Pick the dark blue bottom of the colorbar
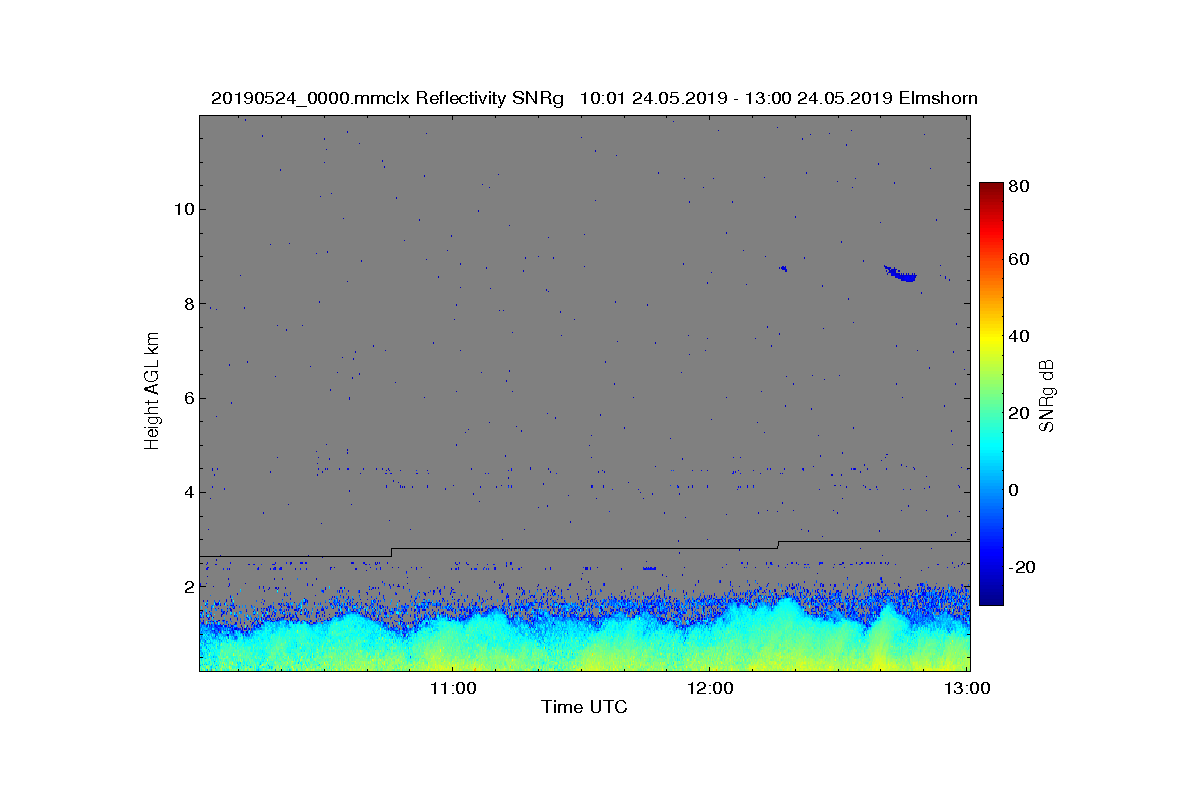Screen dimensions: 1200x800 click(991, 598)
